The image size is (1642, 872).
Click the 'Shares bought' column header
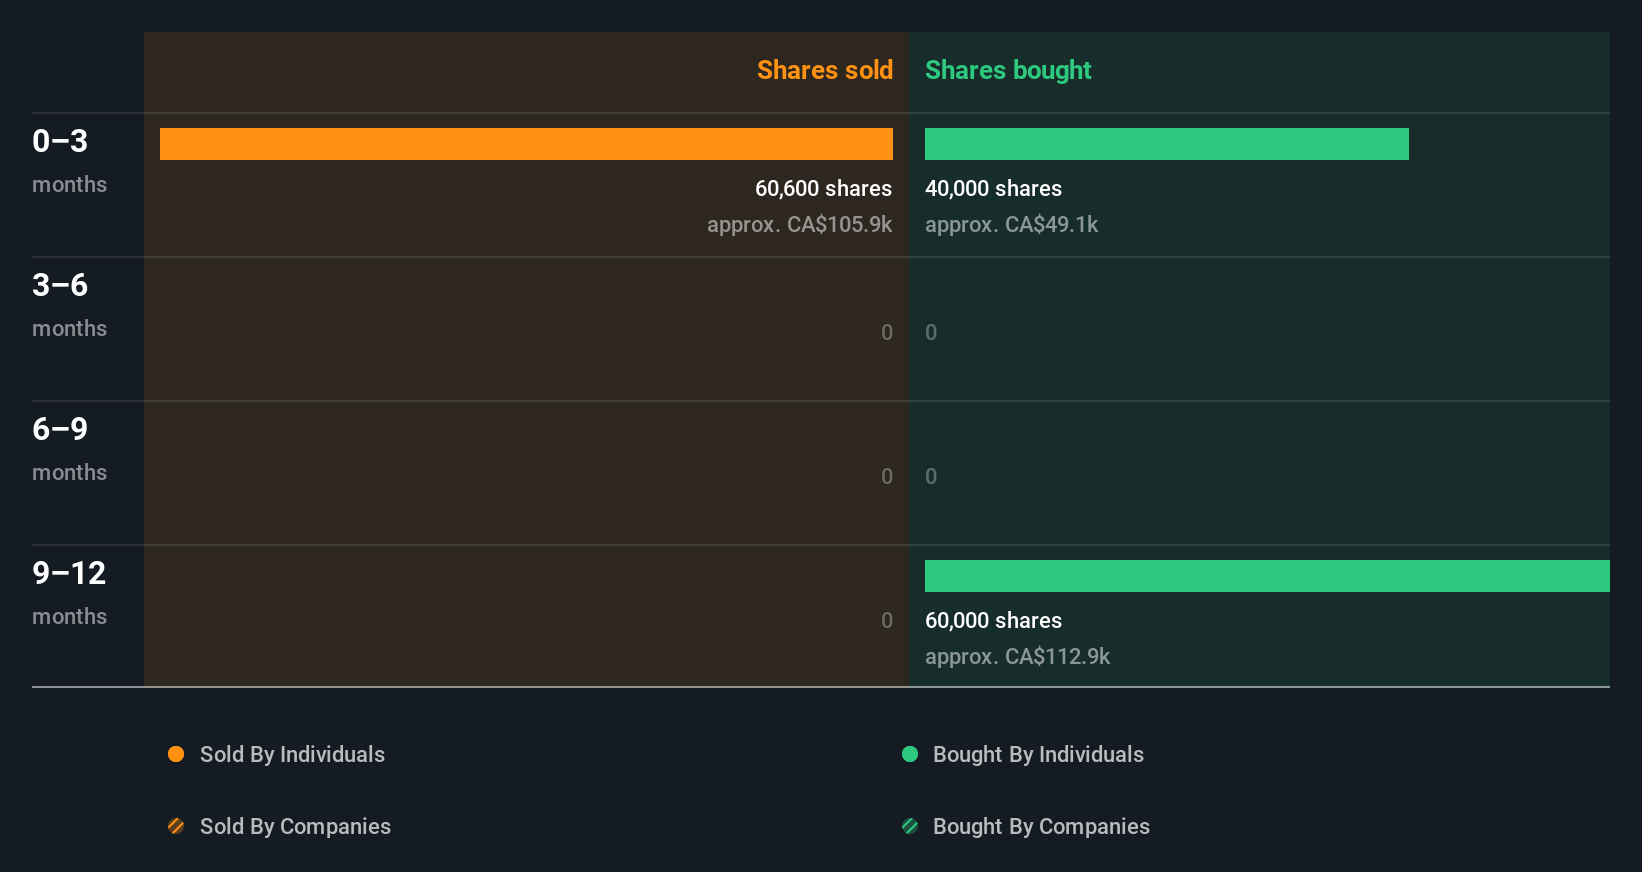click(x=1008, y=70)
